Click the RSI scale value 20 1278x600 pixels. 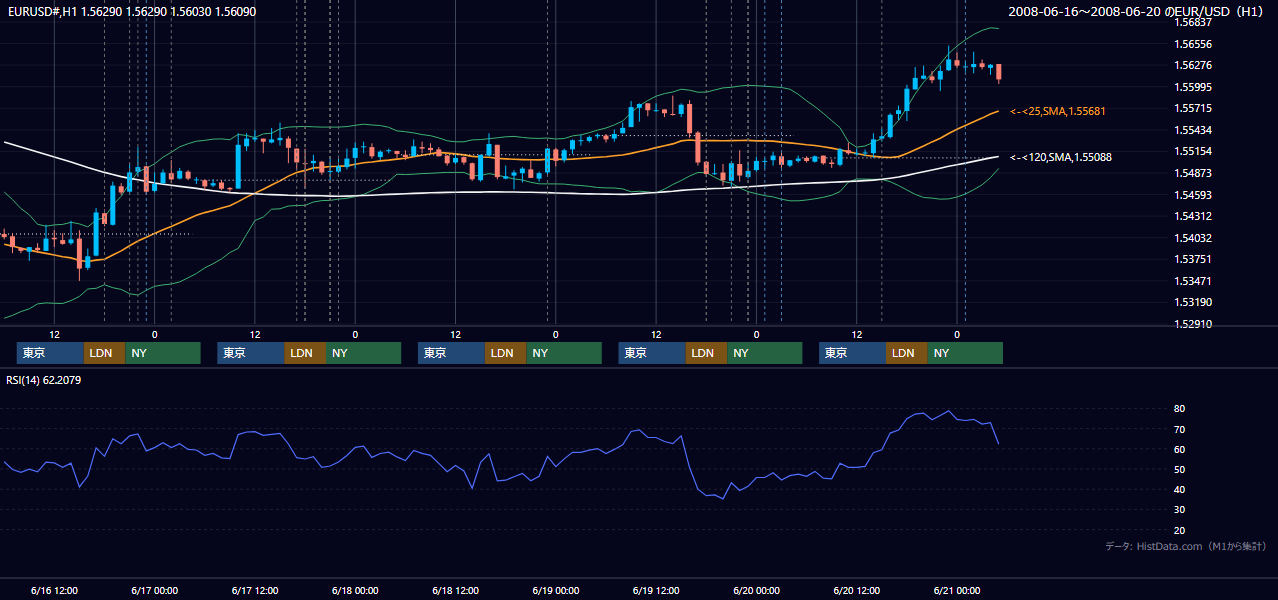[x=1180, y=530]
